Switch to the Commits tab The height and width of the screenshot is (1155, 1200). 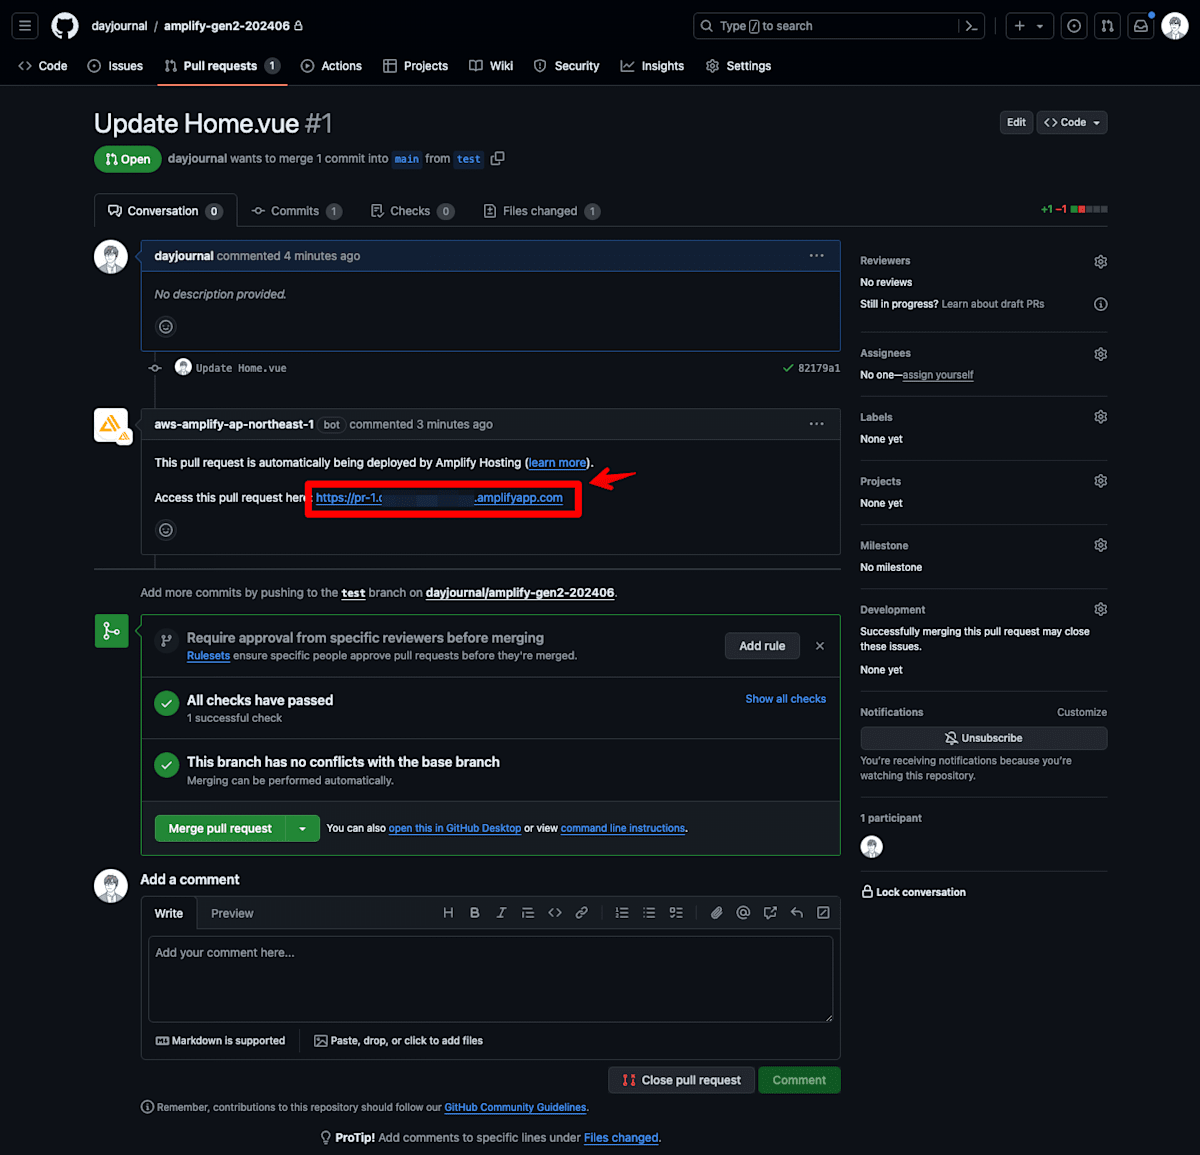(x=296, y=211)
